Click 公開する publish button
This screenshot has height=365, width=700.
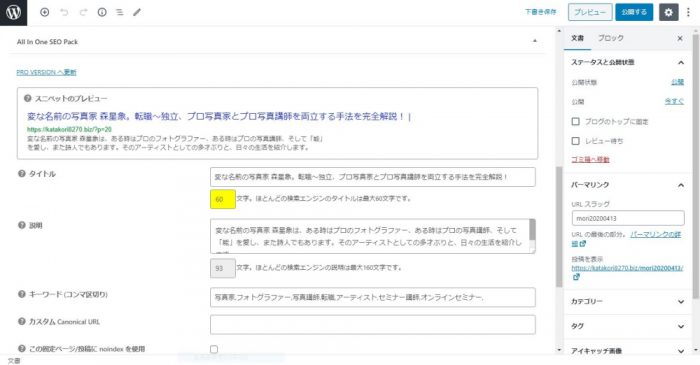pyautogui.click(x=634, y=12)
